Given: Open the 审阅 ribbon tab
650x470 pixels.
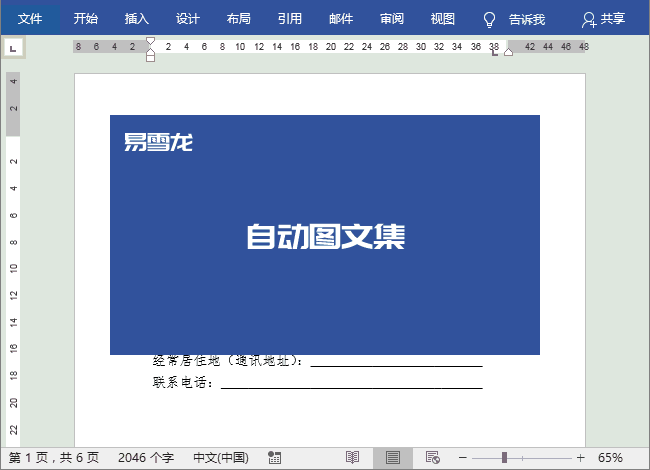Looking at the screenshot, I should tap(392, 19).
